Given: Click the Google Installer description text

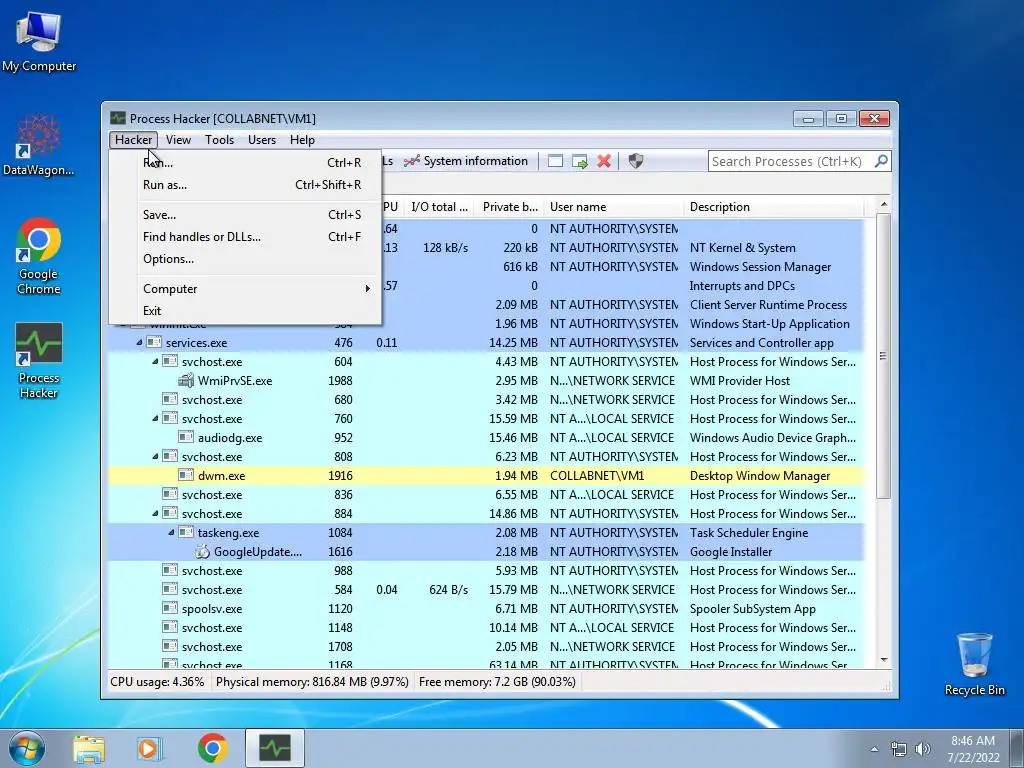Looking at the screenshot, I should pyautogui.click(x=731, y=552).
